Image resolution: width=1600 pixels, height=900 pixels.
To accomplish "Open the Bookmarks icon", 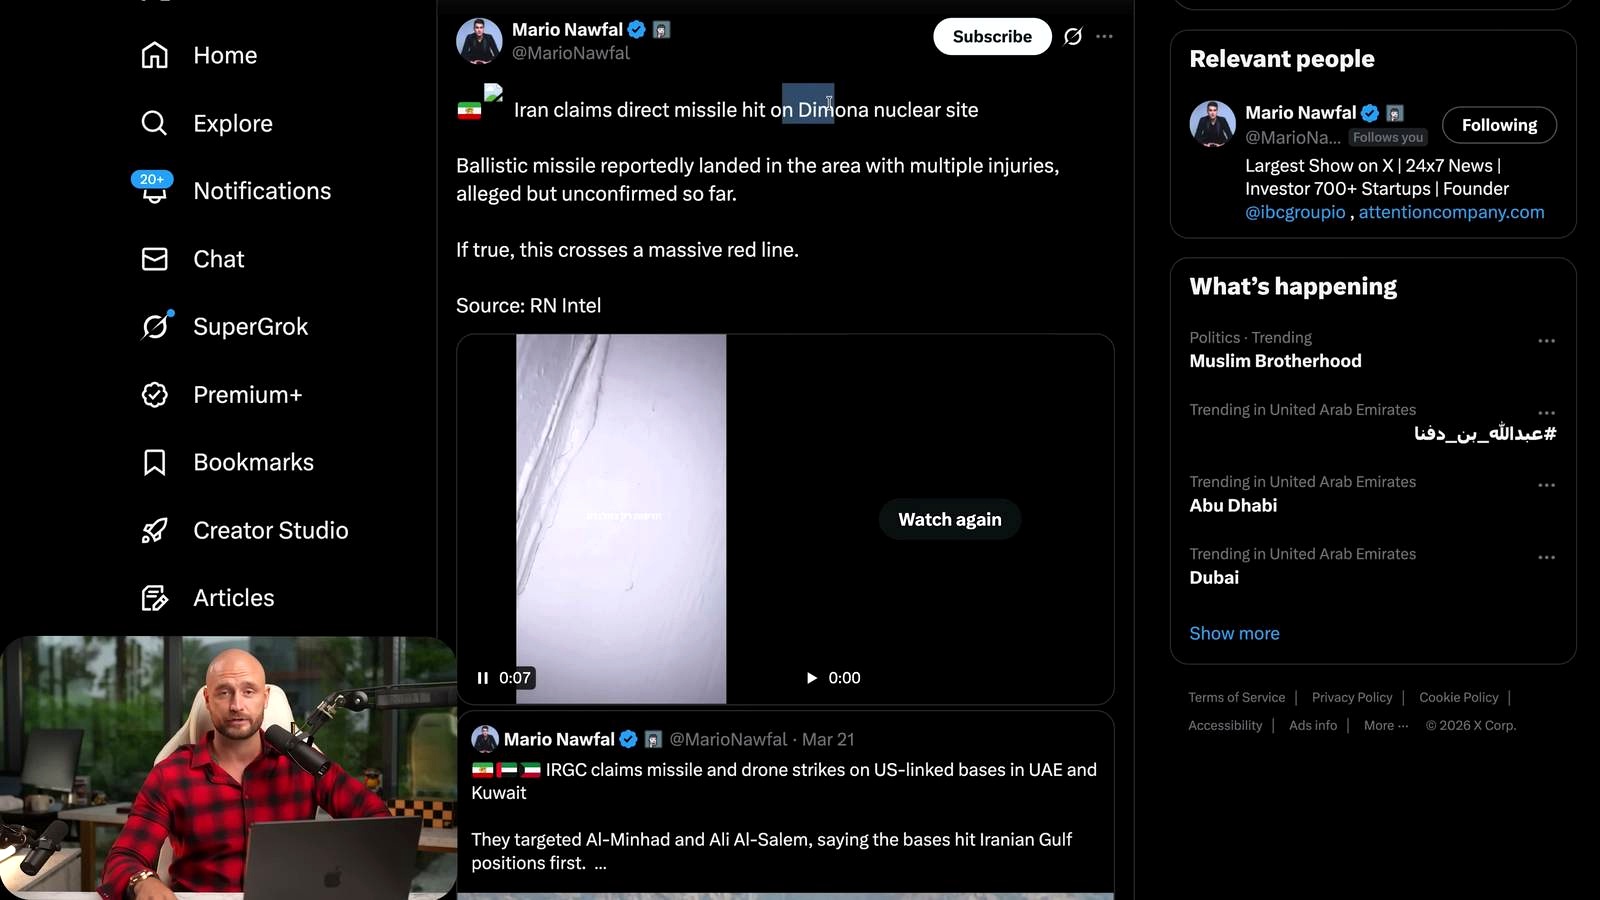I will (x=154, y=462).
